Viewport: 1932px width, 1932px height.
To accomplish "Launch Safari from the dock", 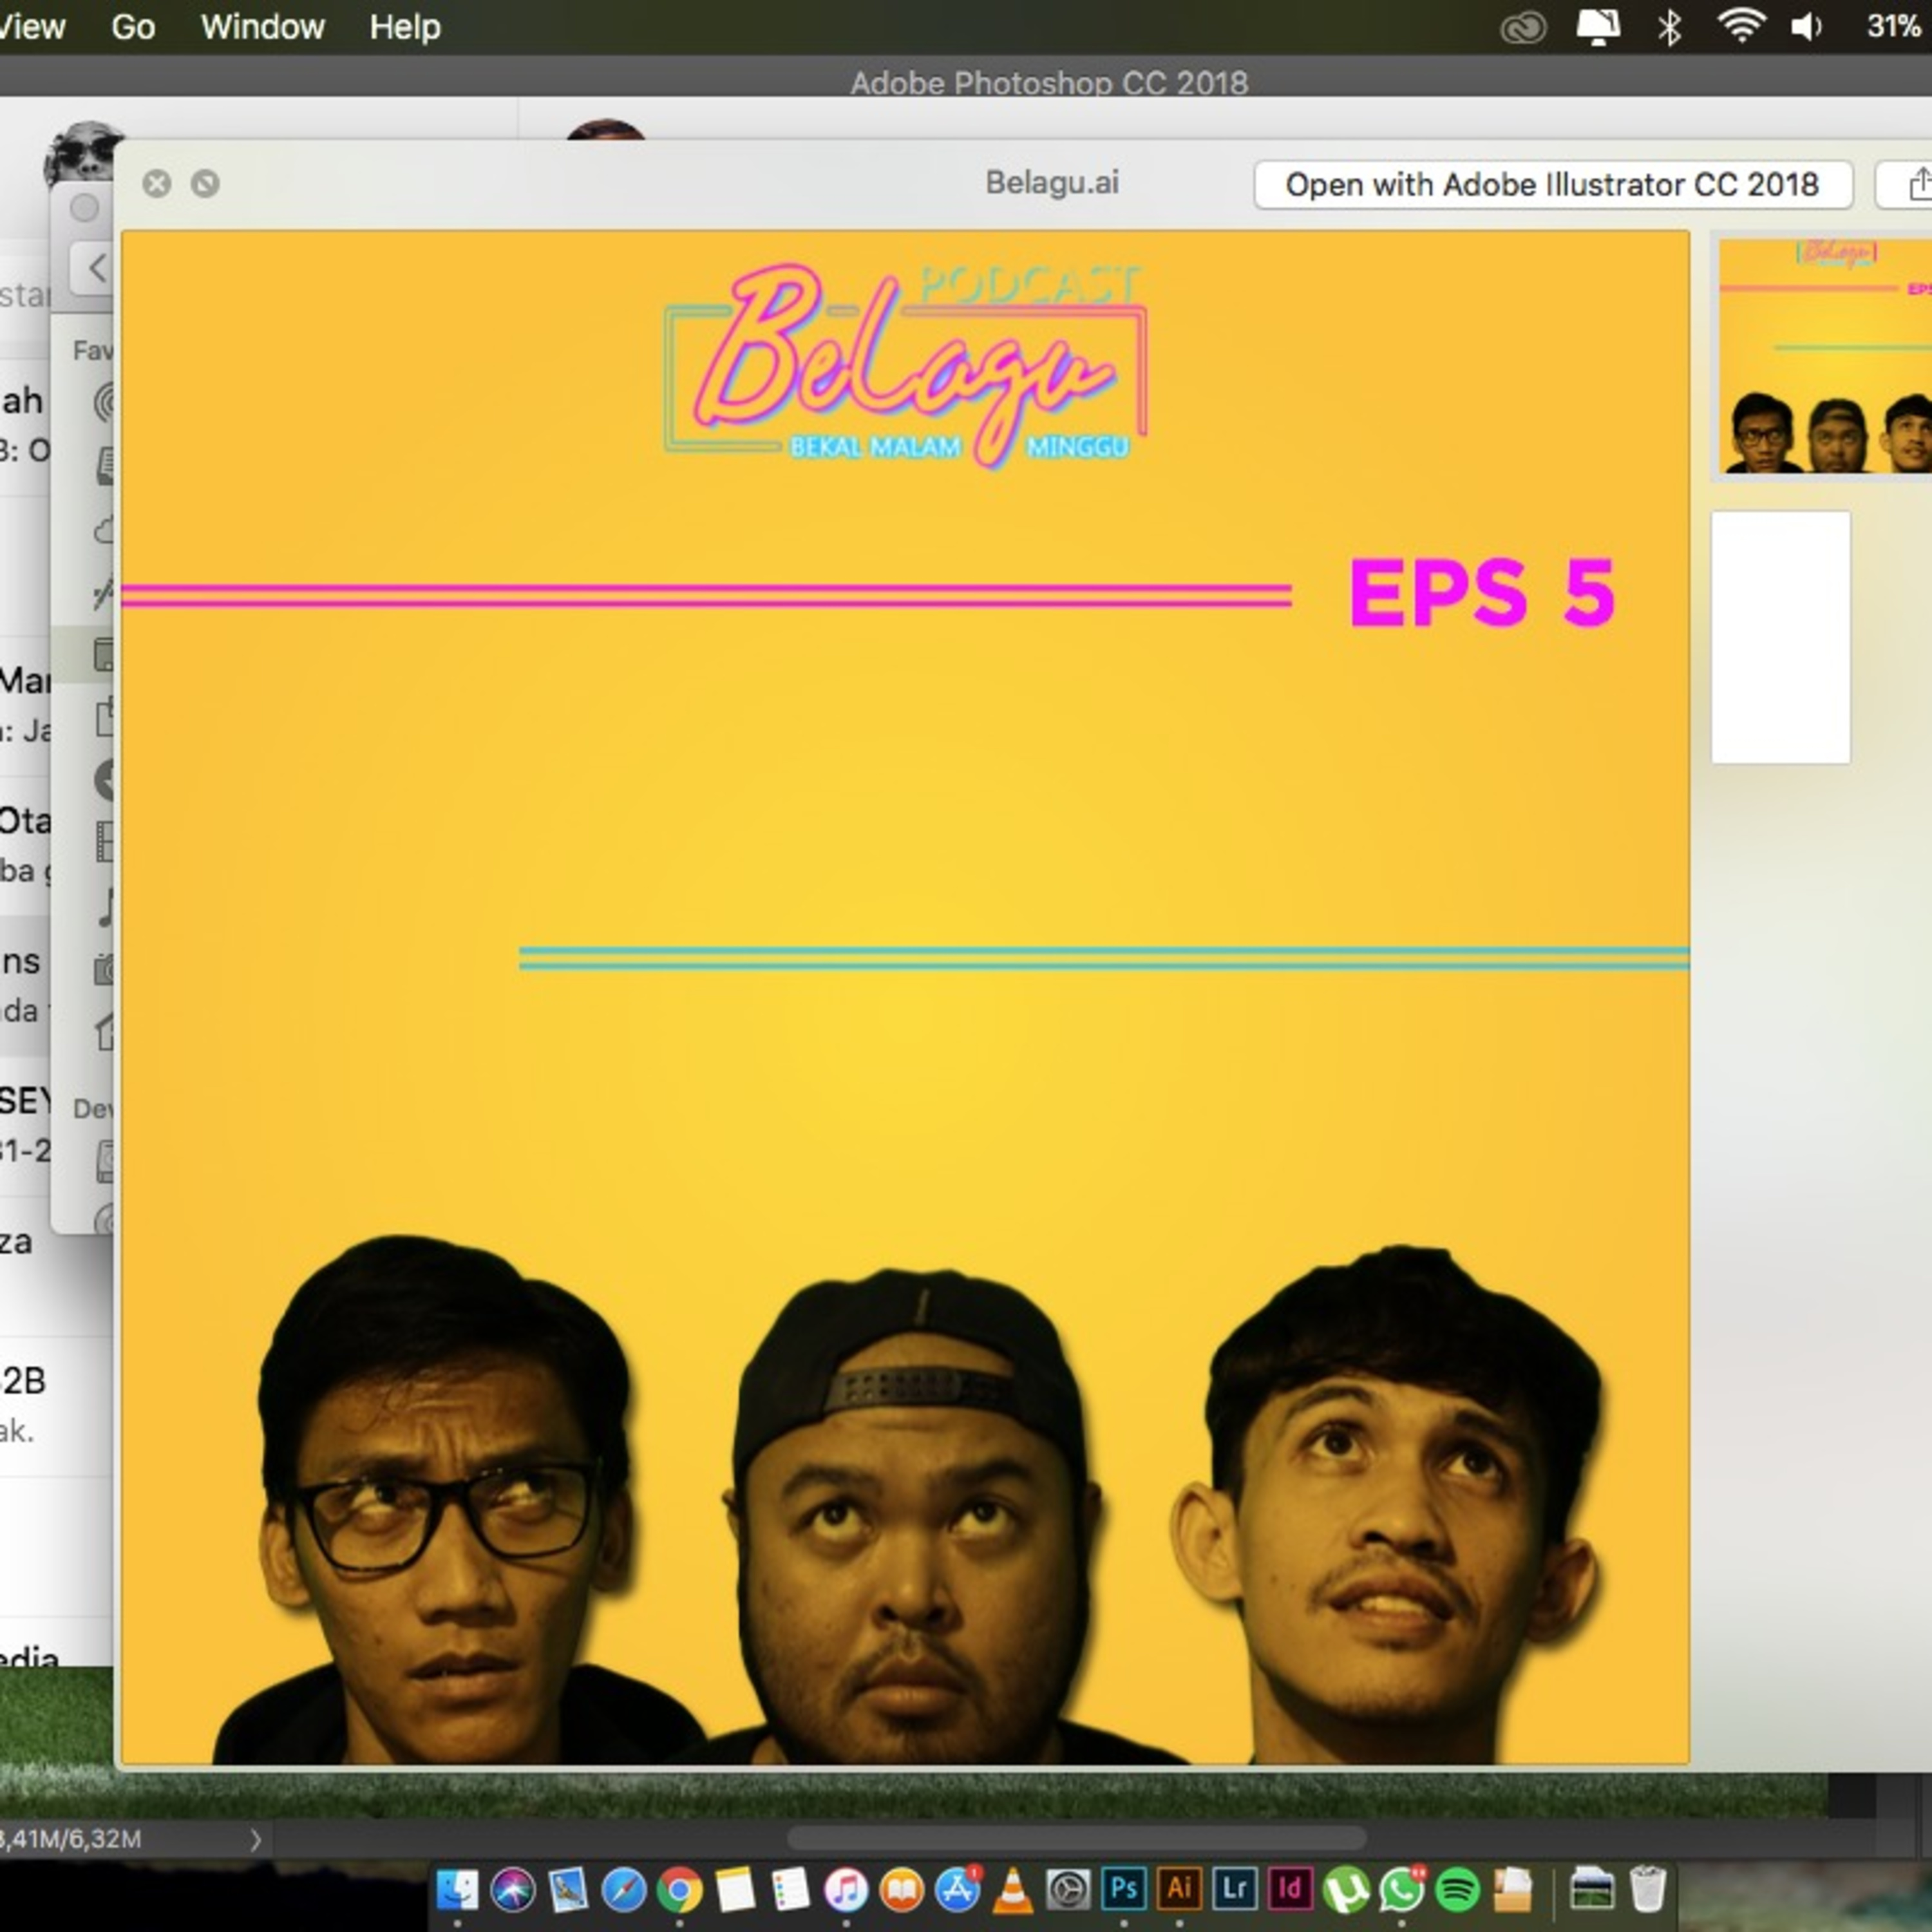I will pyautogui.click(x=624, y=1889).
